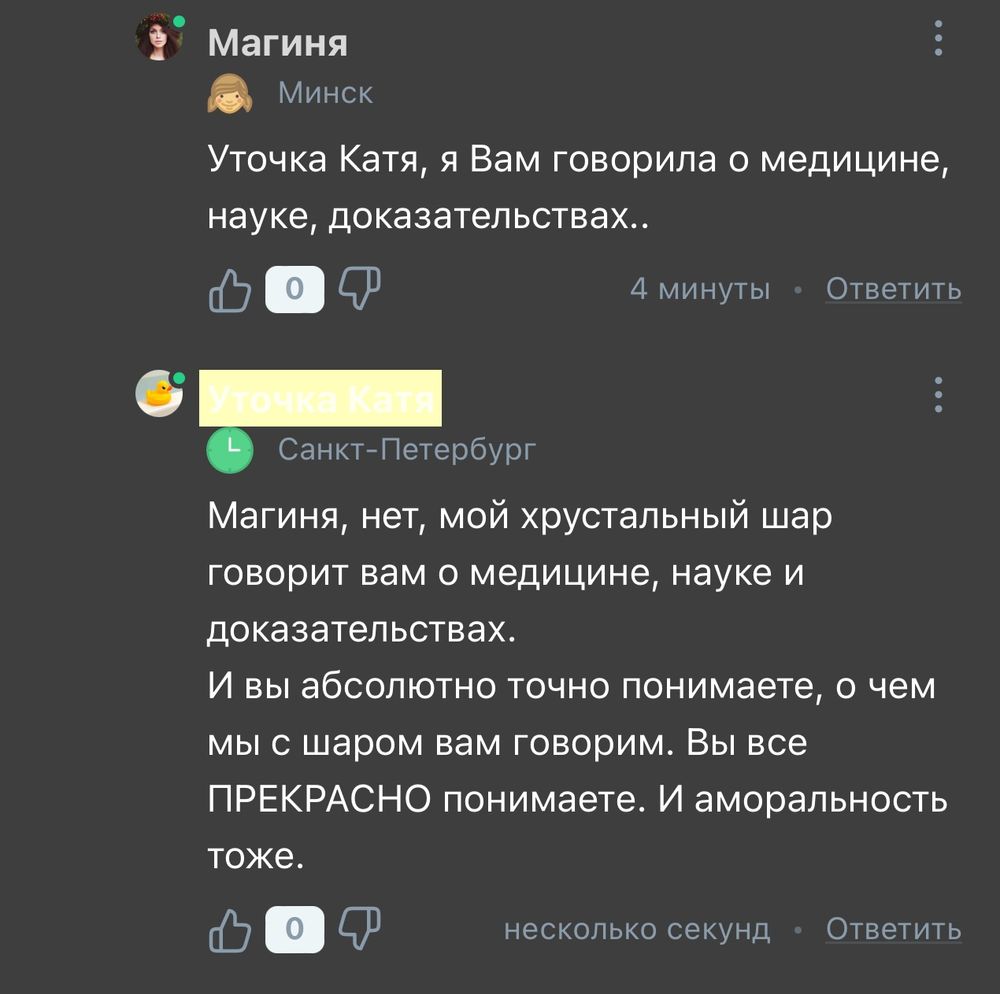Open Магиня's avatar picture
1000x994 pixels.
[x=158, y=38]
